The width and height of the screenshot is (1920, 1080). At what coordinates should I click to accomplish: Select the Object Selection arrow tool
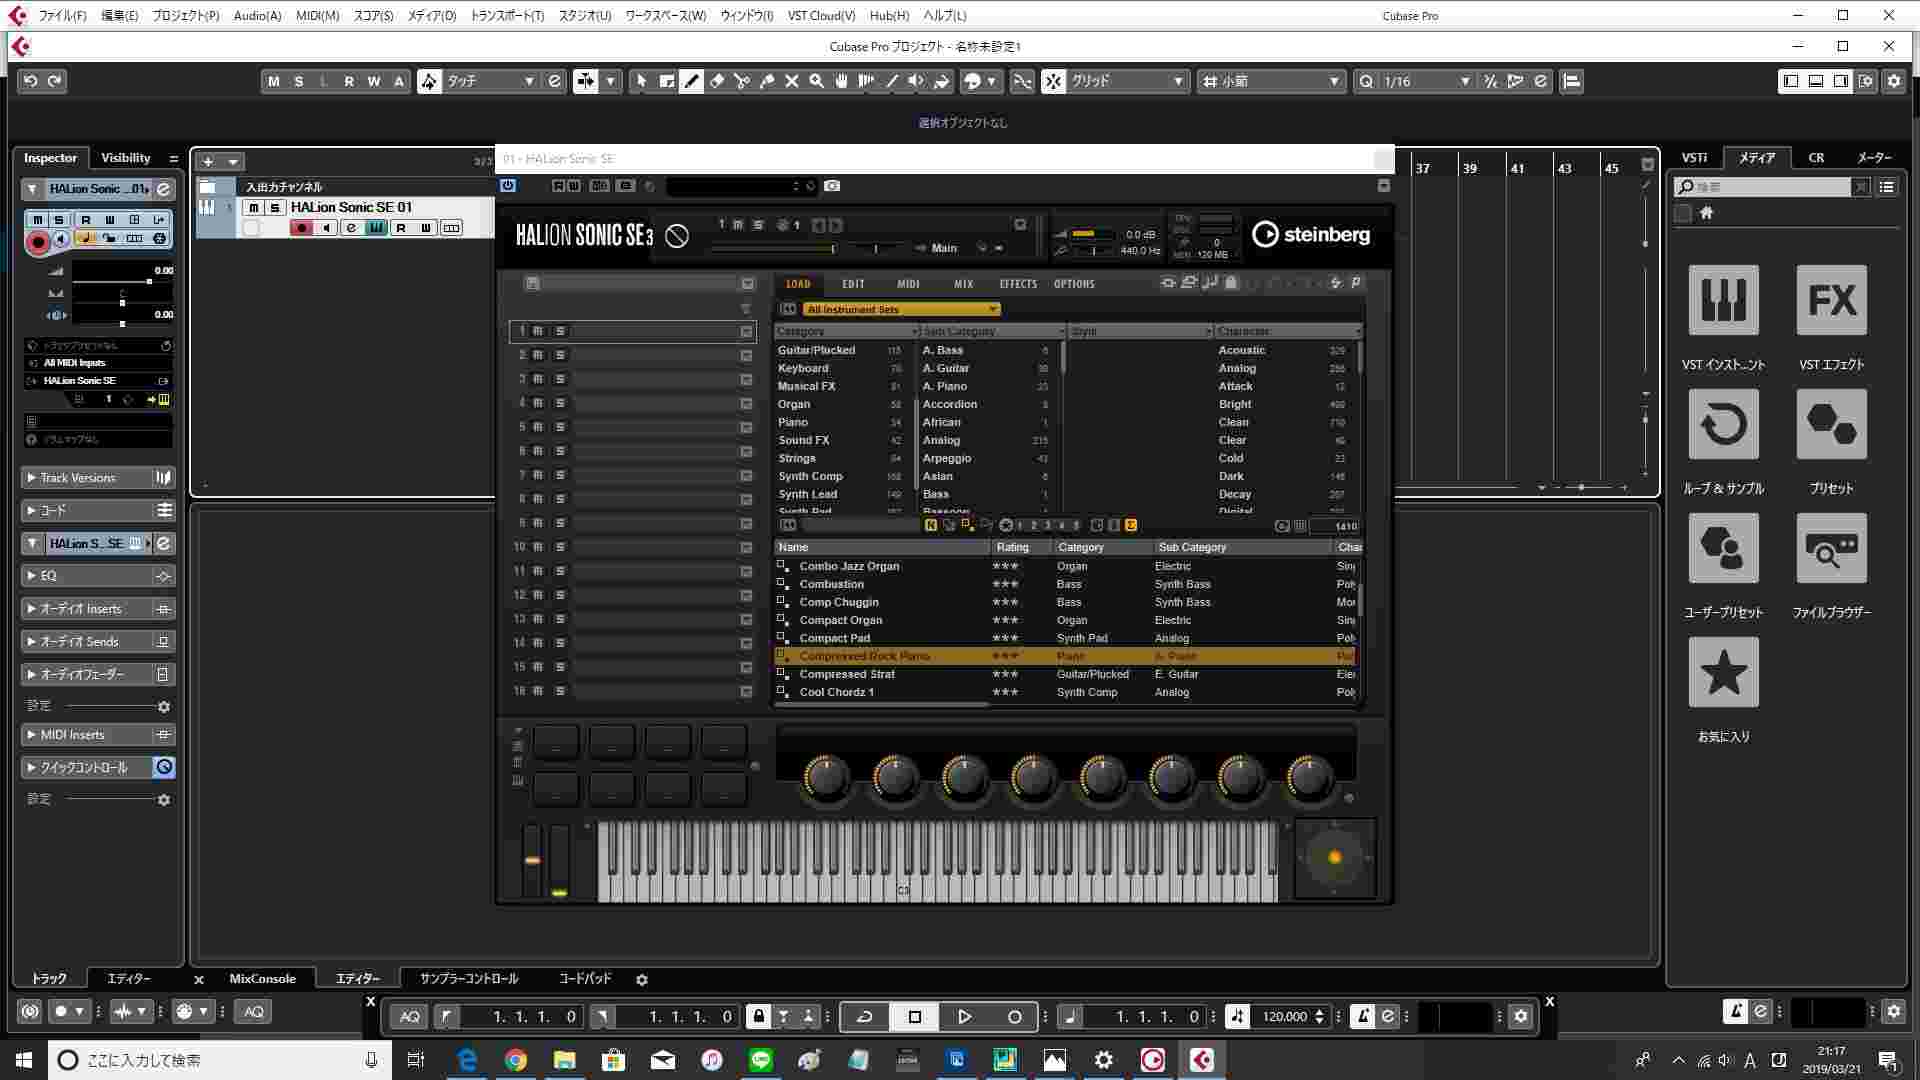click(641, 81)
